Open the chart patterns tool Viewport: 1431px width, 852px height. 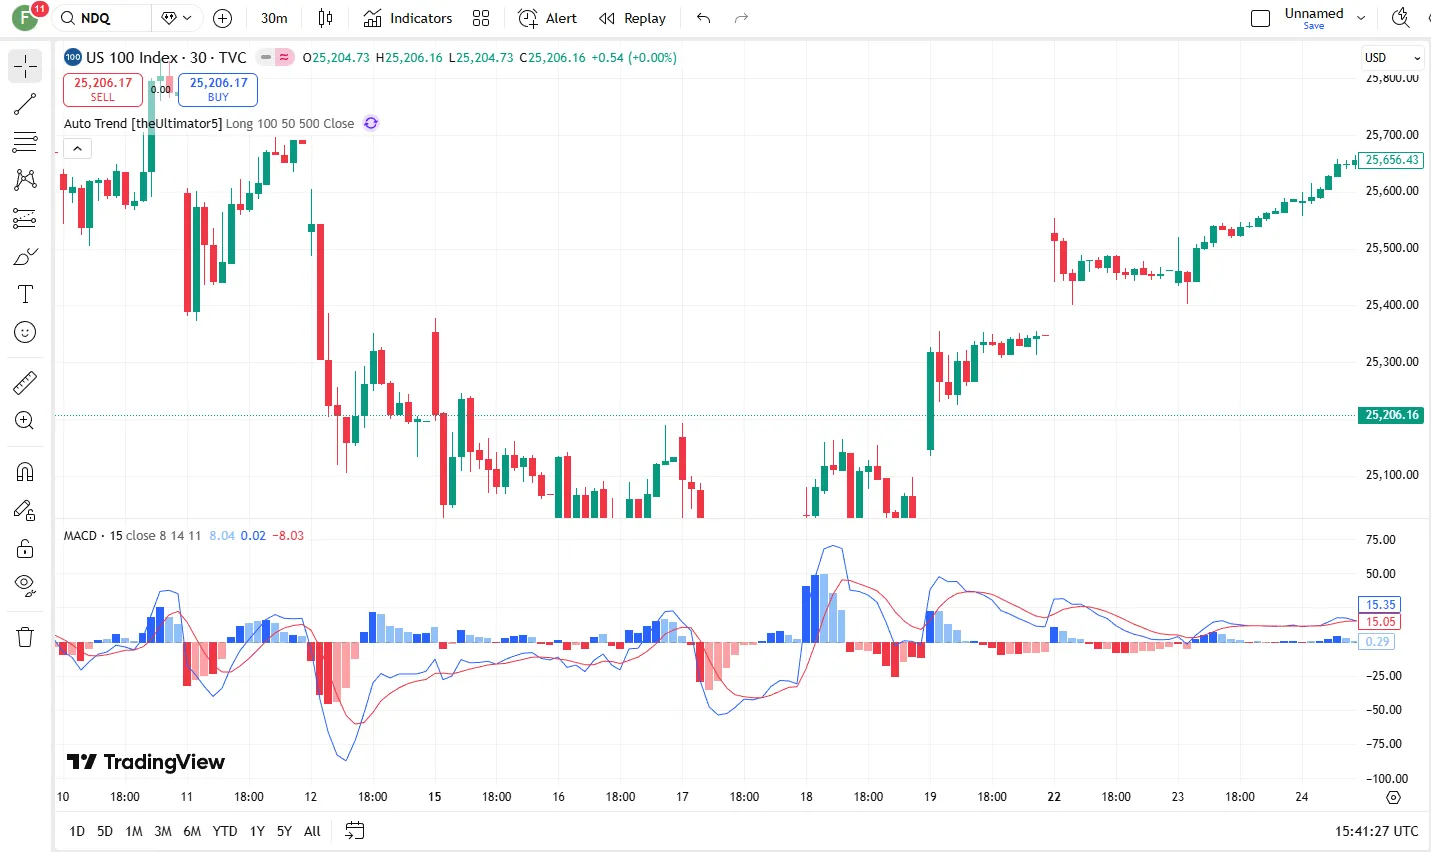[x=25, y=180]
